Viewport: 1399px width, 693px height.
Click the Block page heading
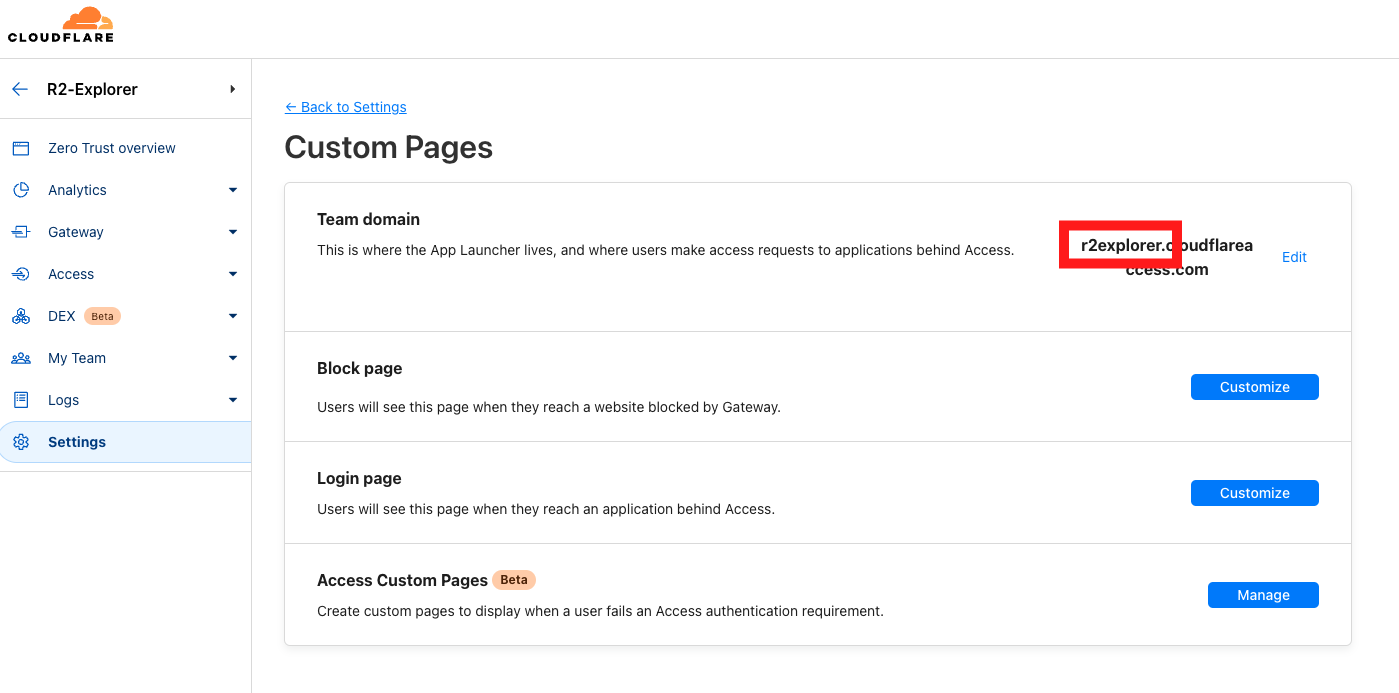(x=360, y=368)
